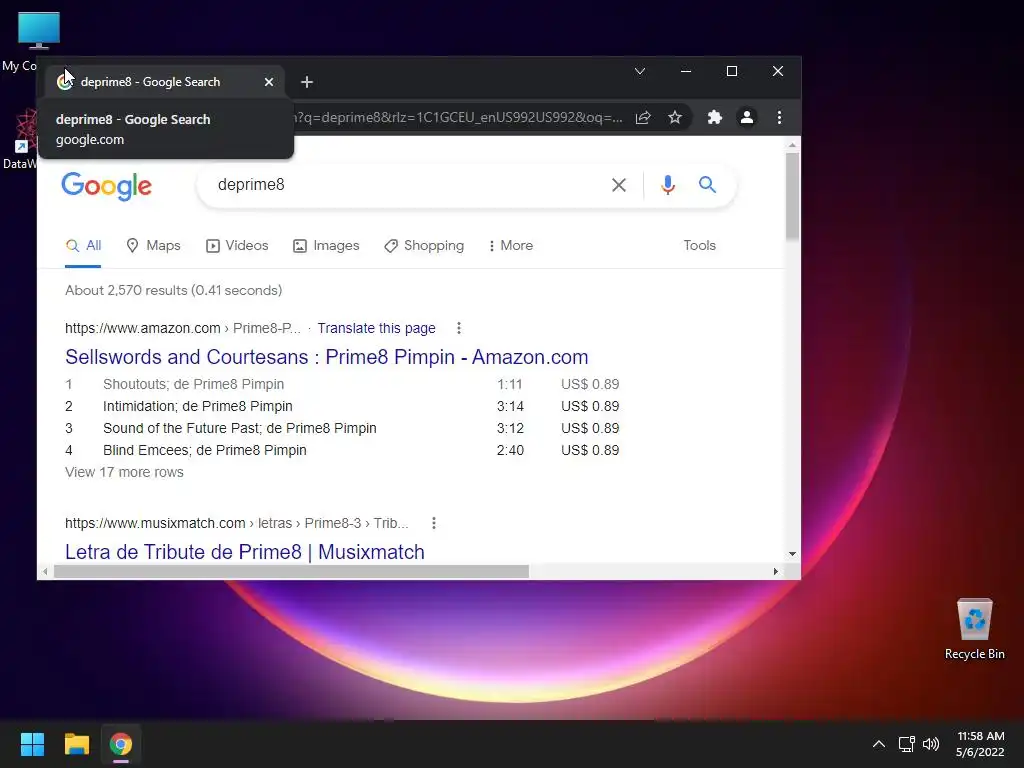1024x768 pixels.
Task: Show hidden system tray icons
Action: pyautogui.click(x=879, y=744)
